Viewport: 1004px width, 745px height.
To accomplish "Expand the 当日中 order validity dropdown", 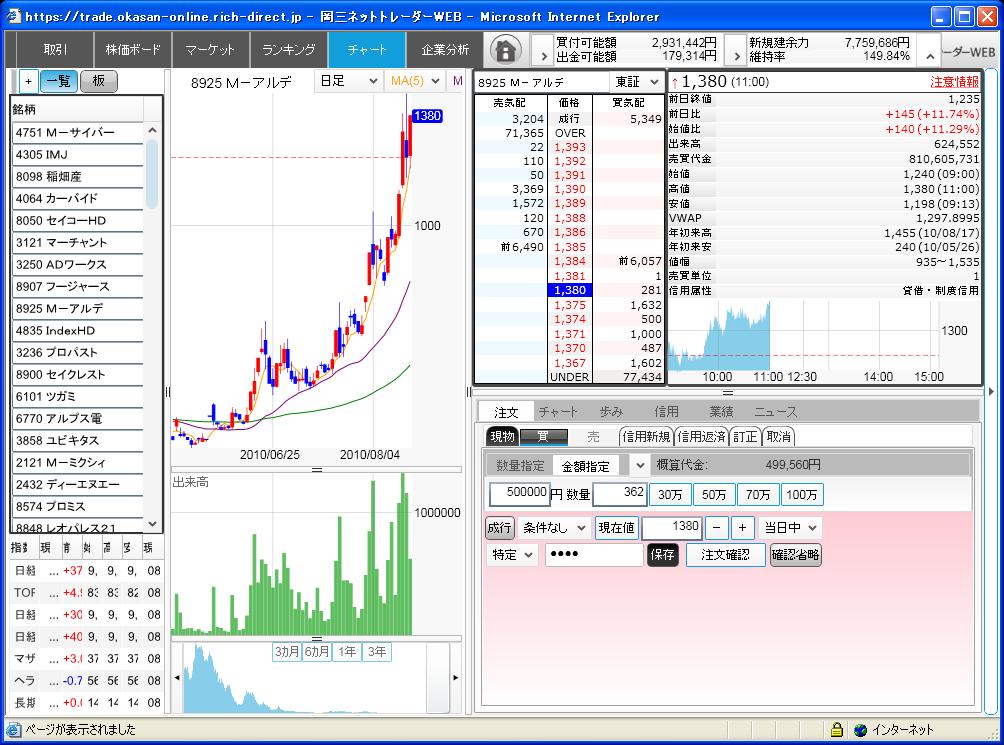I will point(790,528).
